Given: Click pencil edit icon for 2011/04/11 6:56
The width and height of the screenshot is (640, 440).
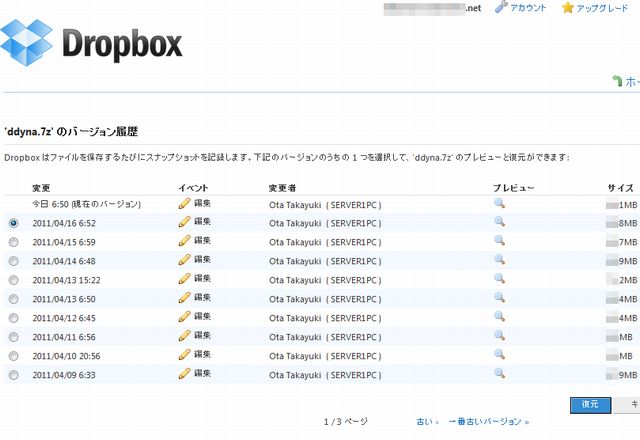Looking at the screenshot, I should pos(184,336).
